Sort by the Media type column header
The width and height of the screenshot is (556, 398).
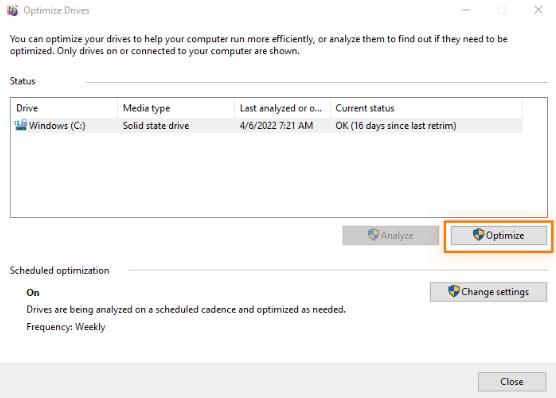pyautogui.click(x=176, y=108)
